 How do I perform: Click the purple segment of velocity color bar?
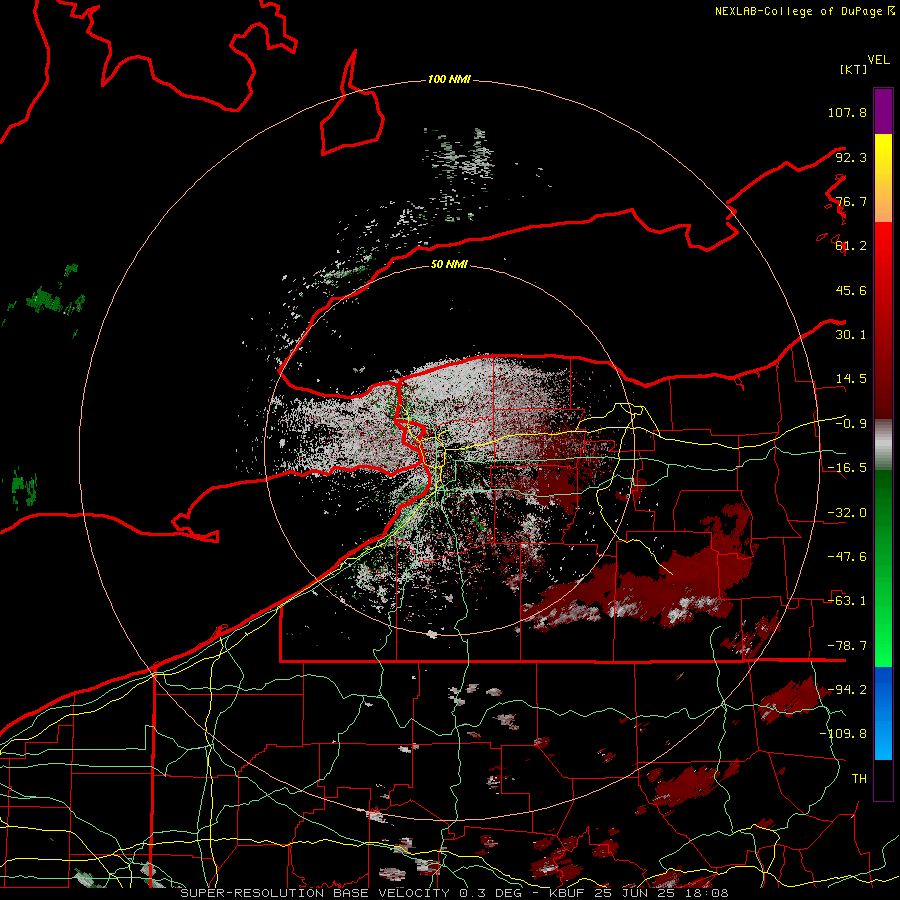click(x=883, y=111)
